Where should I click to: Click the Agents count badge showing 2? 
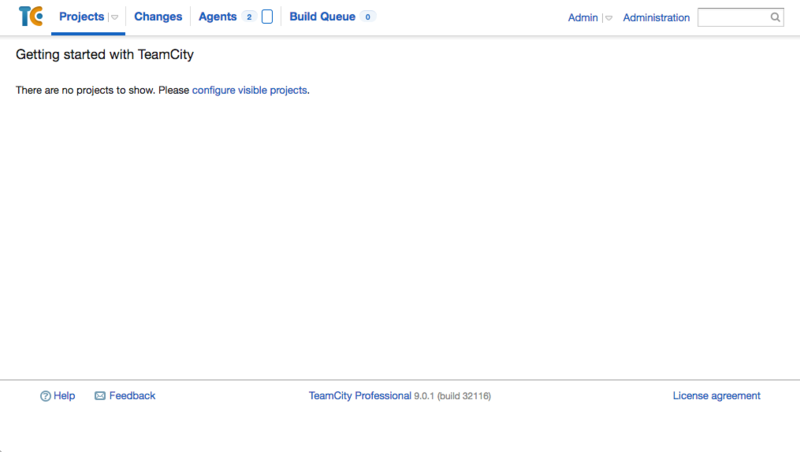click(249, 17)
